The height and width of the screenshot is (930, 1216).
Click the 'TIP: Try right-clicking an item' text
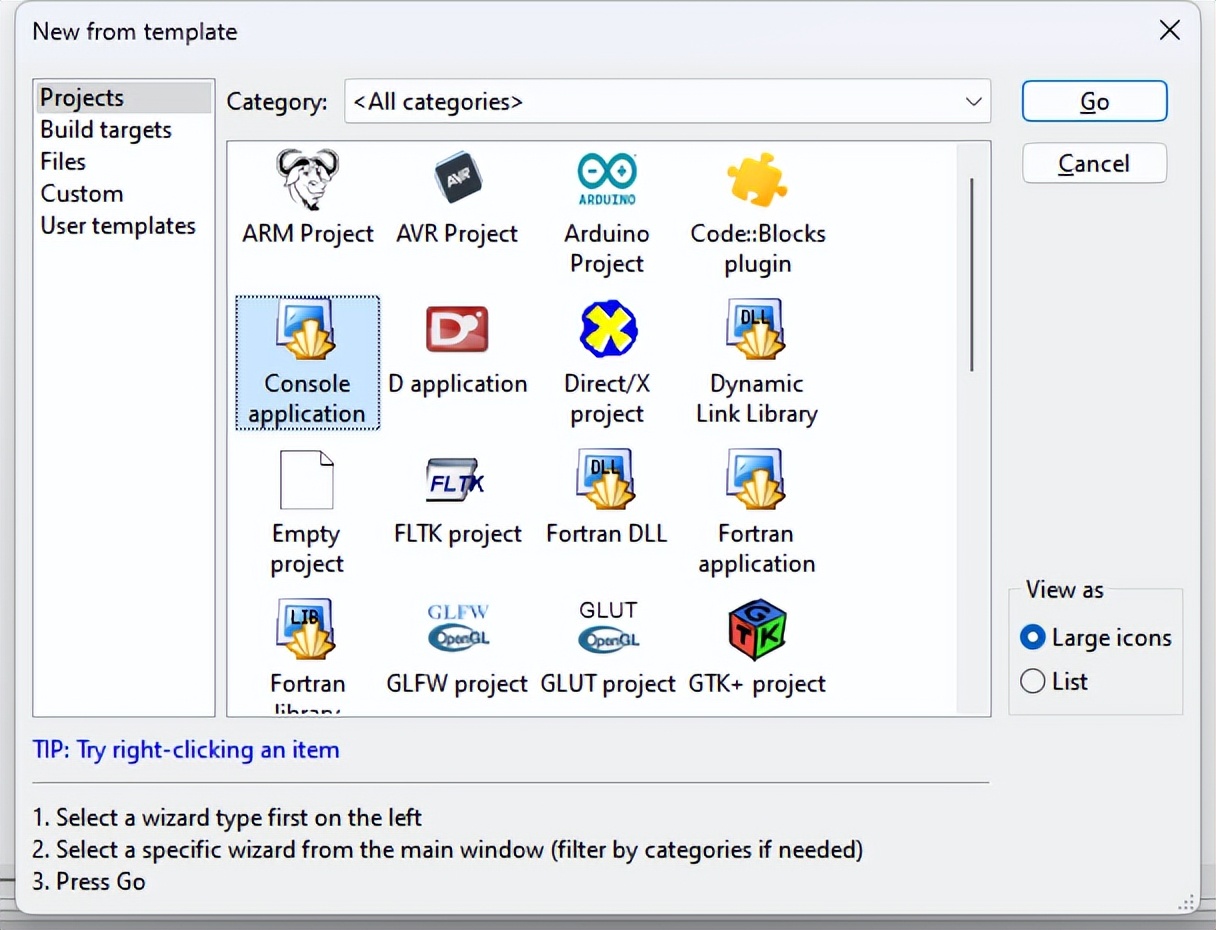coord(186,750)
